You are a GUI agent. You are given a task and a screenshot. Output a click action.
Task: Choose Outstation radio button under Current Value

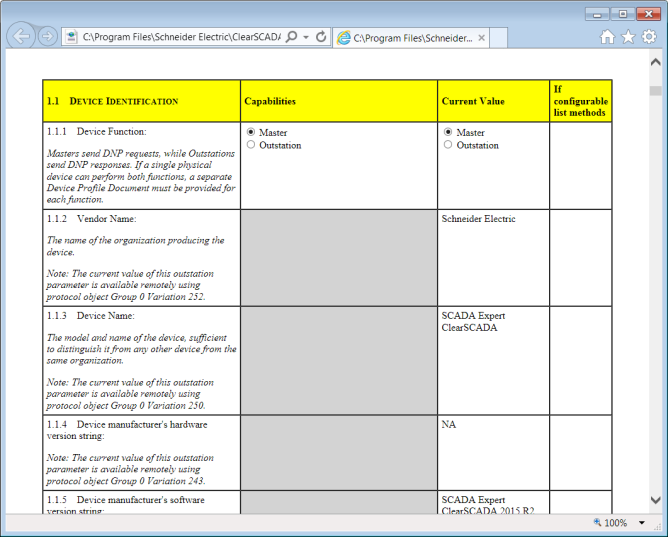(x=448, y=145)
